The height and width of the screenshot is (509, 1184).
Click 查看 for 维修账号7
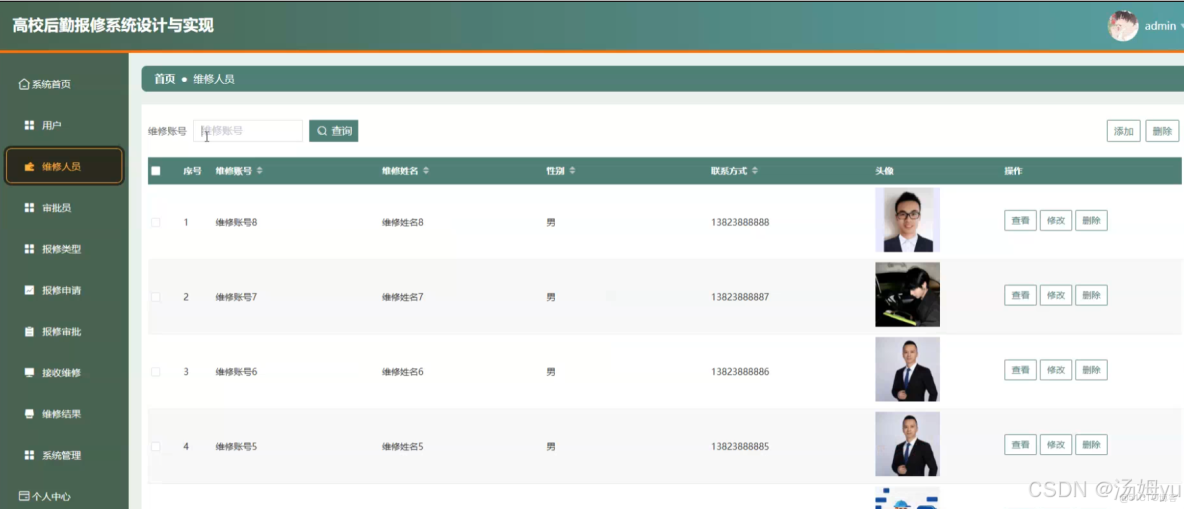1020,296
